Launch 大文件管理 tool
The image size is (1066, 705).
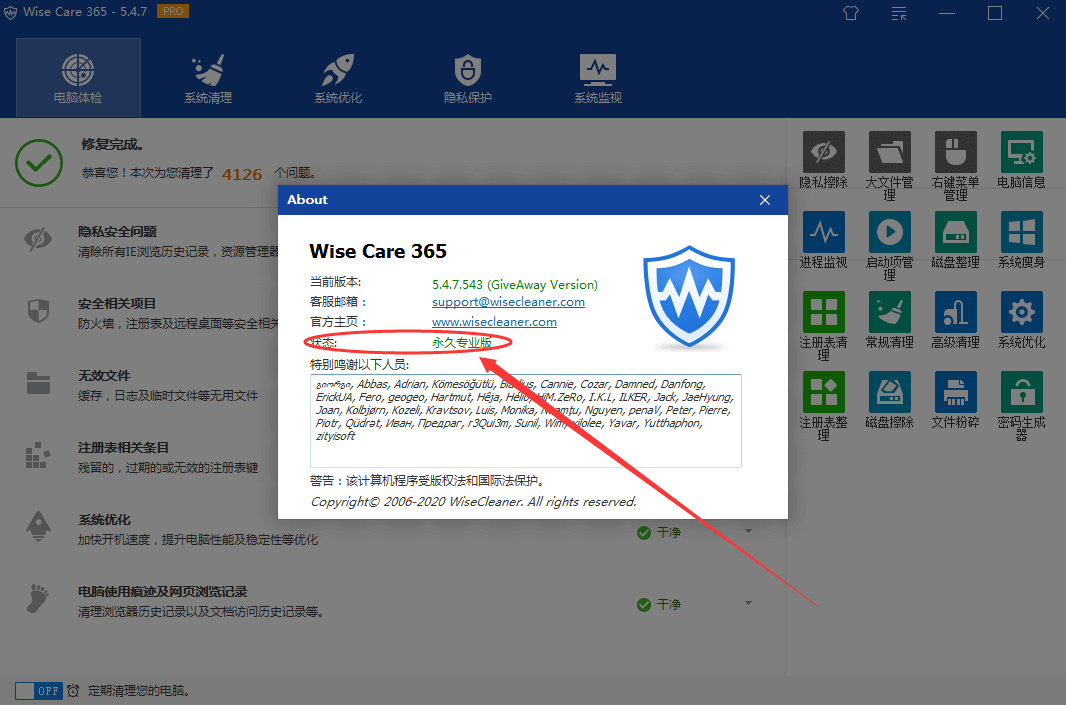pos(889,166)
